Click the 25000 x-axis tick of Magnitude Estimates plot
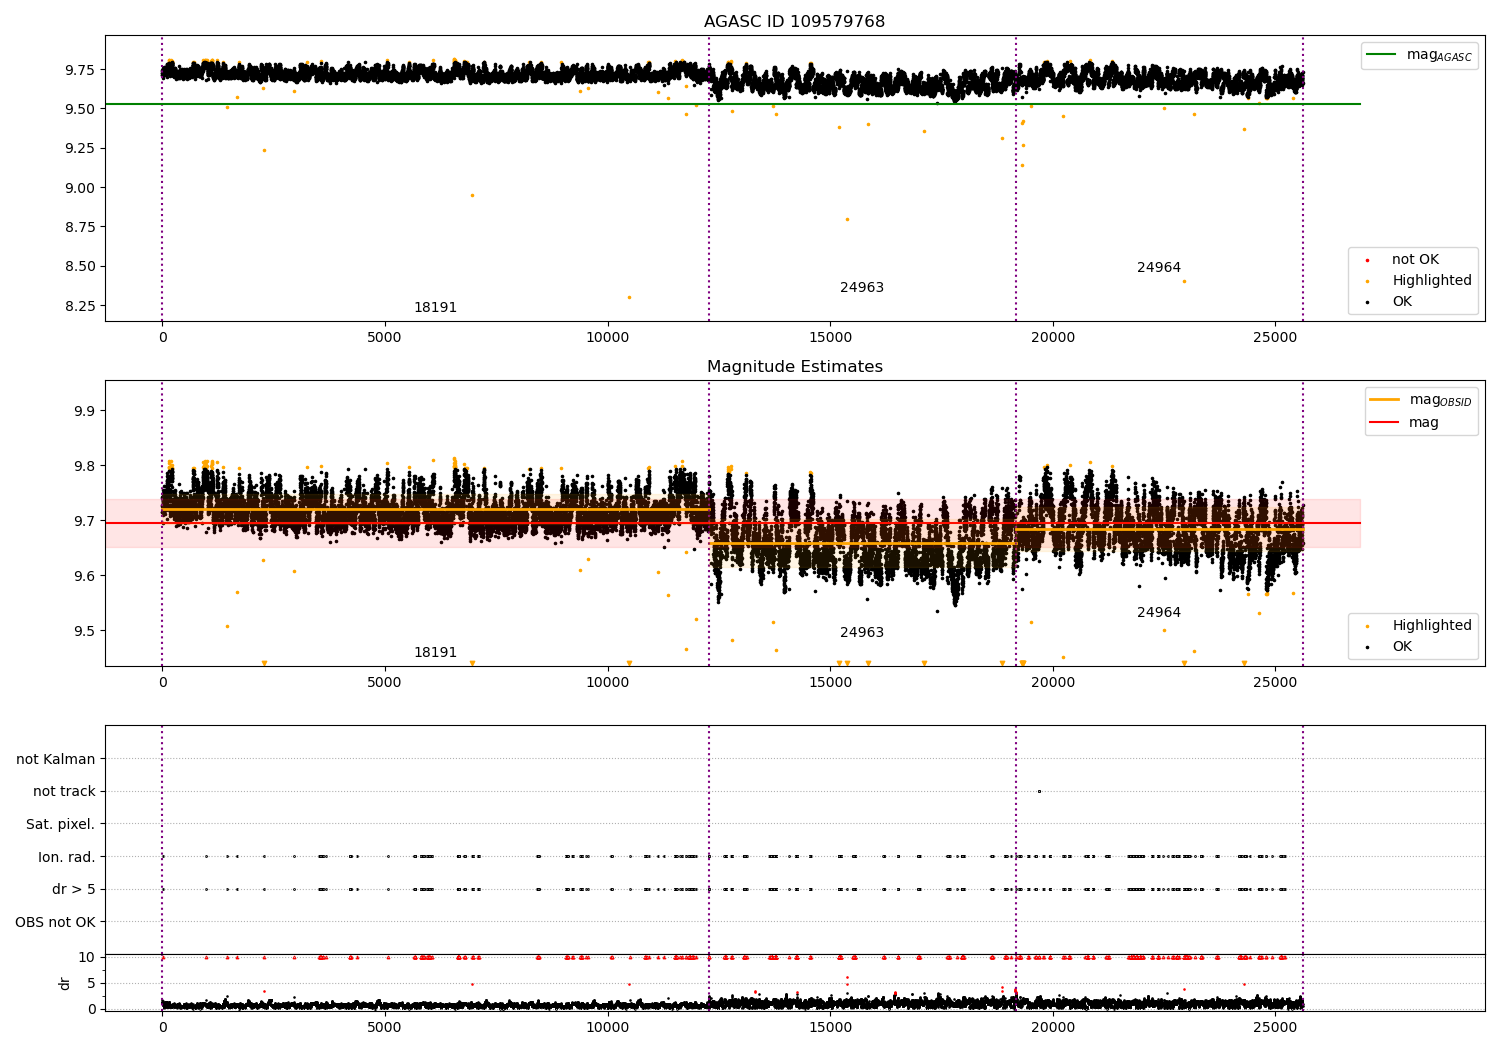Viewport: 1500px width, 1050px height. coord(1276,683)
